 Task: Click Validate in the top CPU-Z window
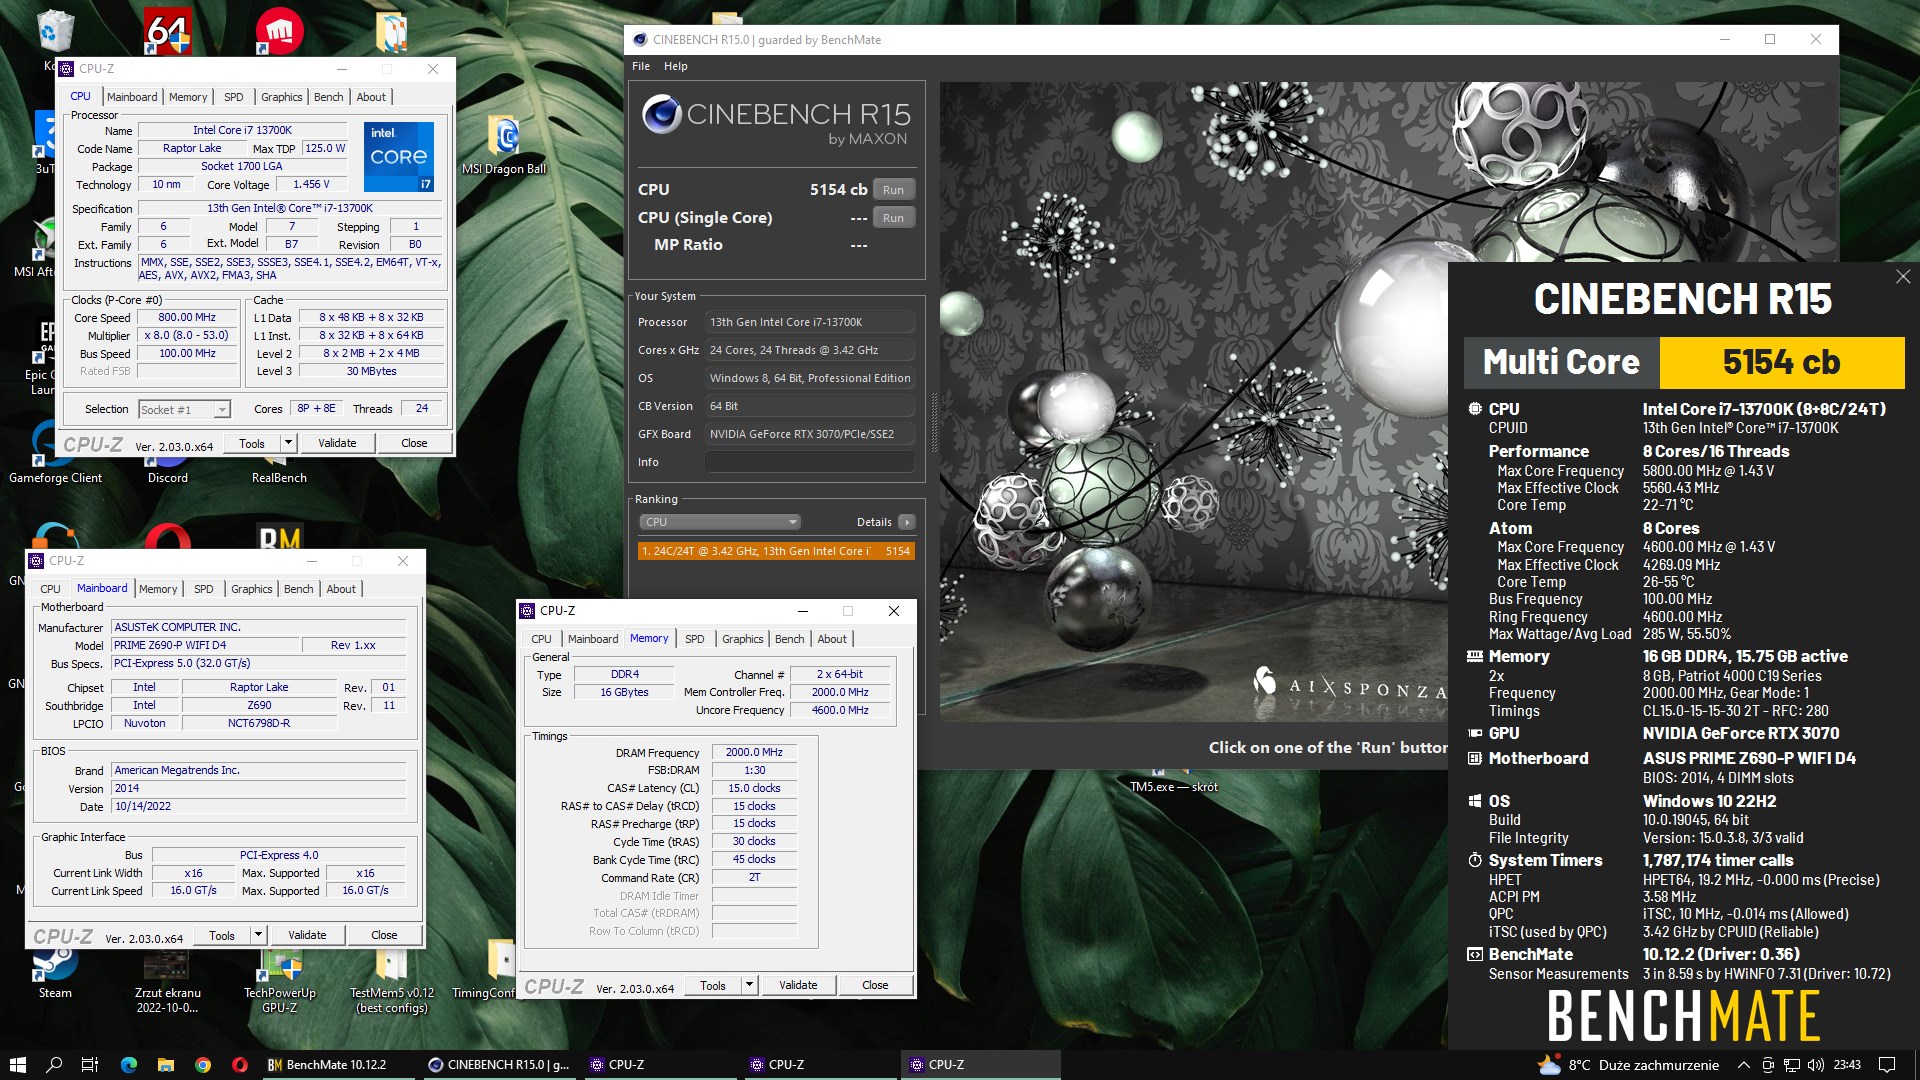[x=337, y=443]
